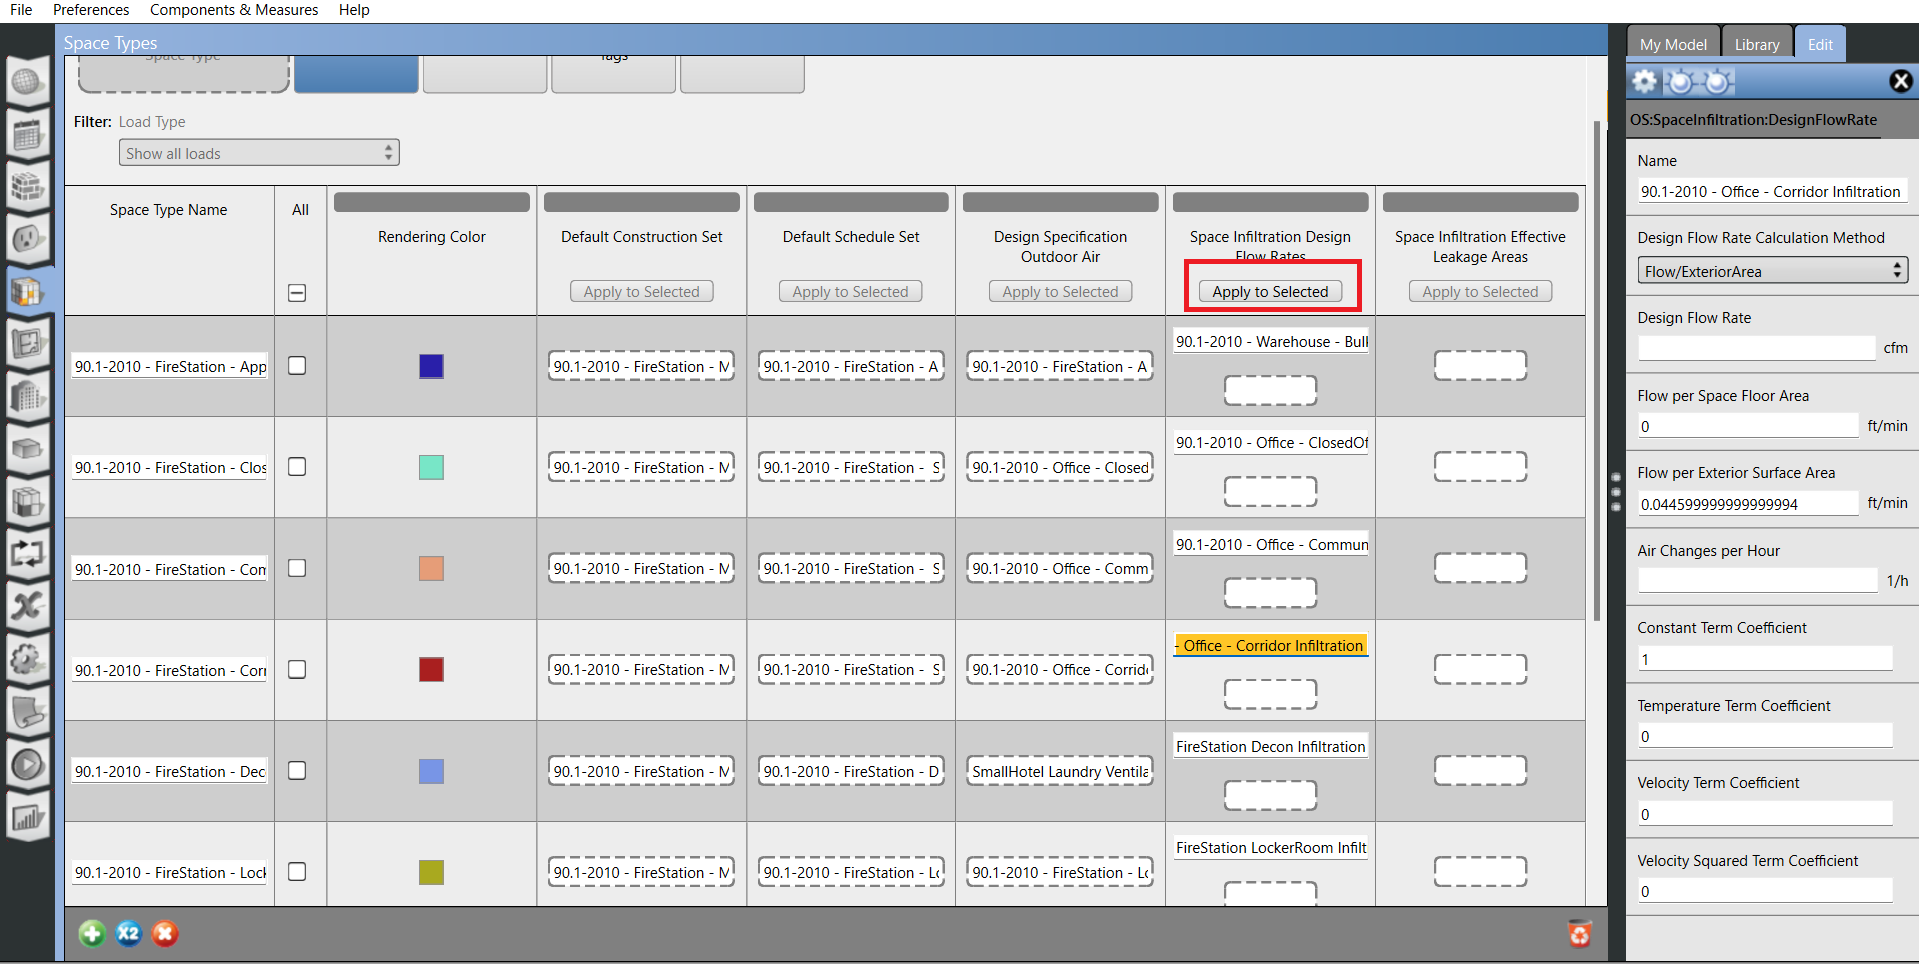This screenshot has height=964, width=1919.
Task: Open the Loads electrical outlet icon
Action: point(27,238)
